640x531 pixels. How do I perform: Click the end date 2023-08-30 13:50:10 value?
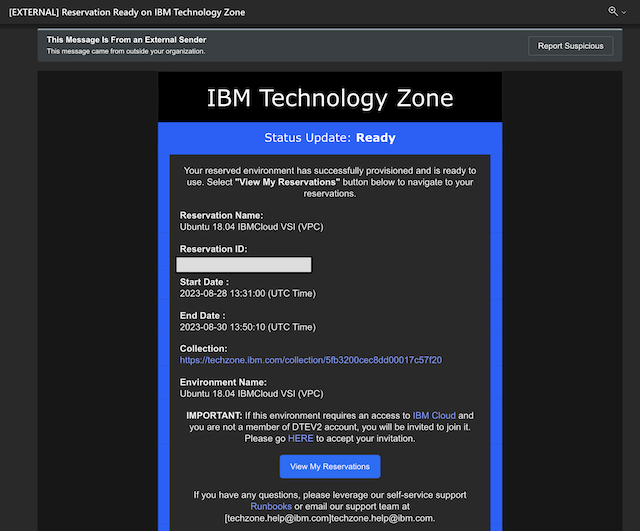tap(248, 327)
